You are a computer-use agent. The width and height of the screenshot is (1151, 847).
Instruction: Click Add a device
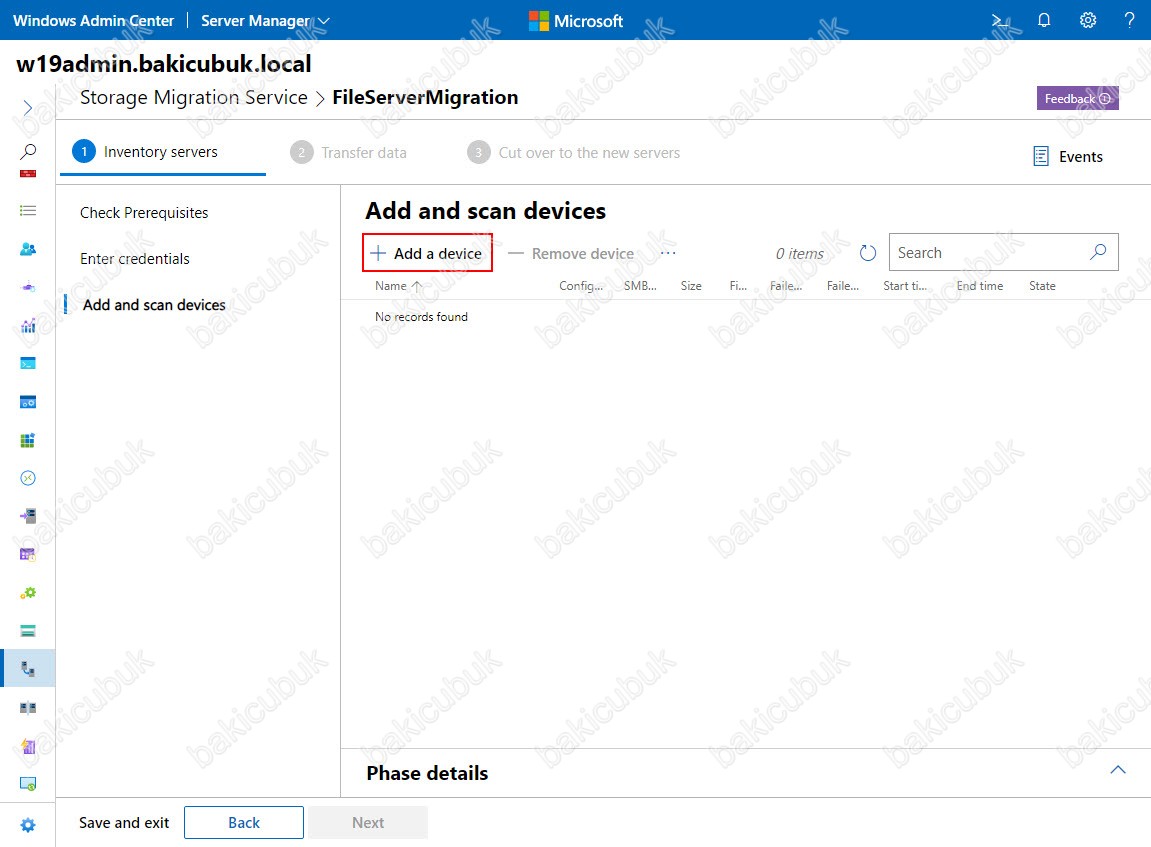point(427,253)
